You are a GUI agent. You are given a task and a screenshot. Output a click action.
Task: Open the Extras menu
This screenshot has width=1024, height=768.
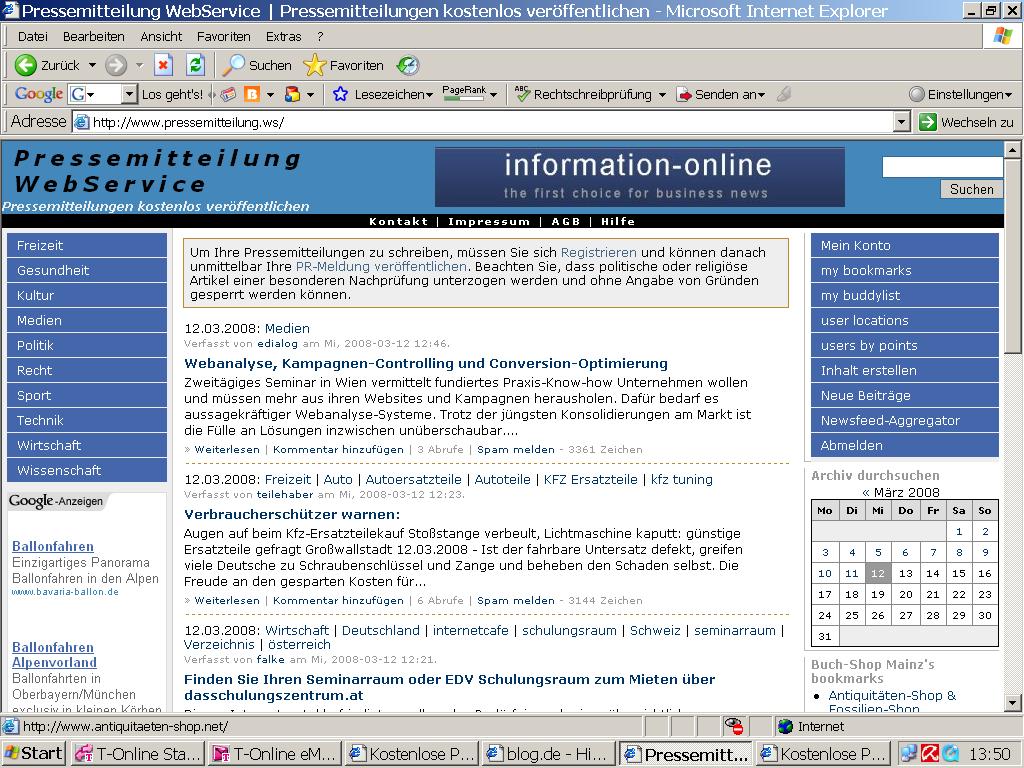[283, 37]
